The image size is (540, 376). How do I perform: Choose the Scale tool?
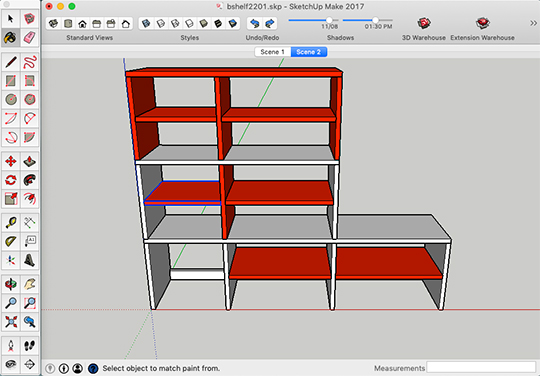(x=11, y=199)
